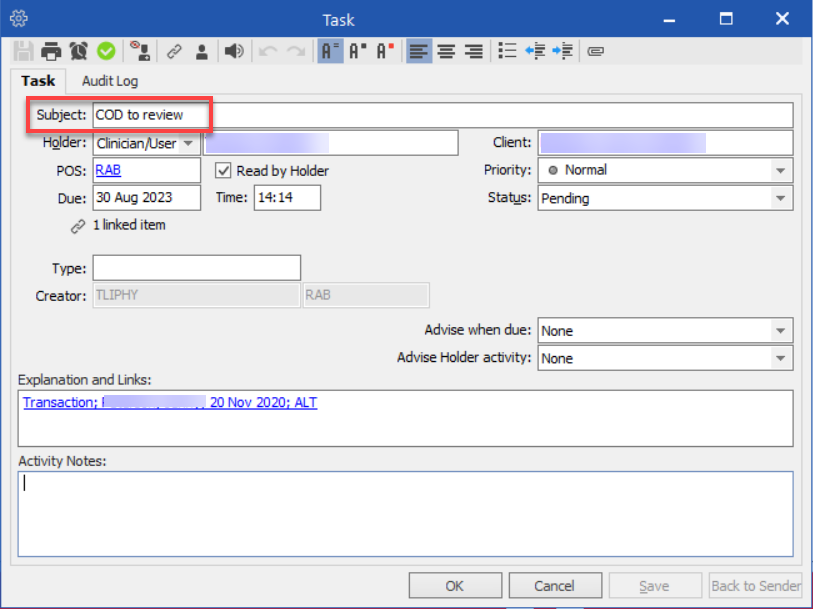Uncheck the Read by Holder checkbox
Screen dimensions: 813x609
pos(224,171)
